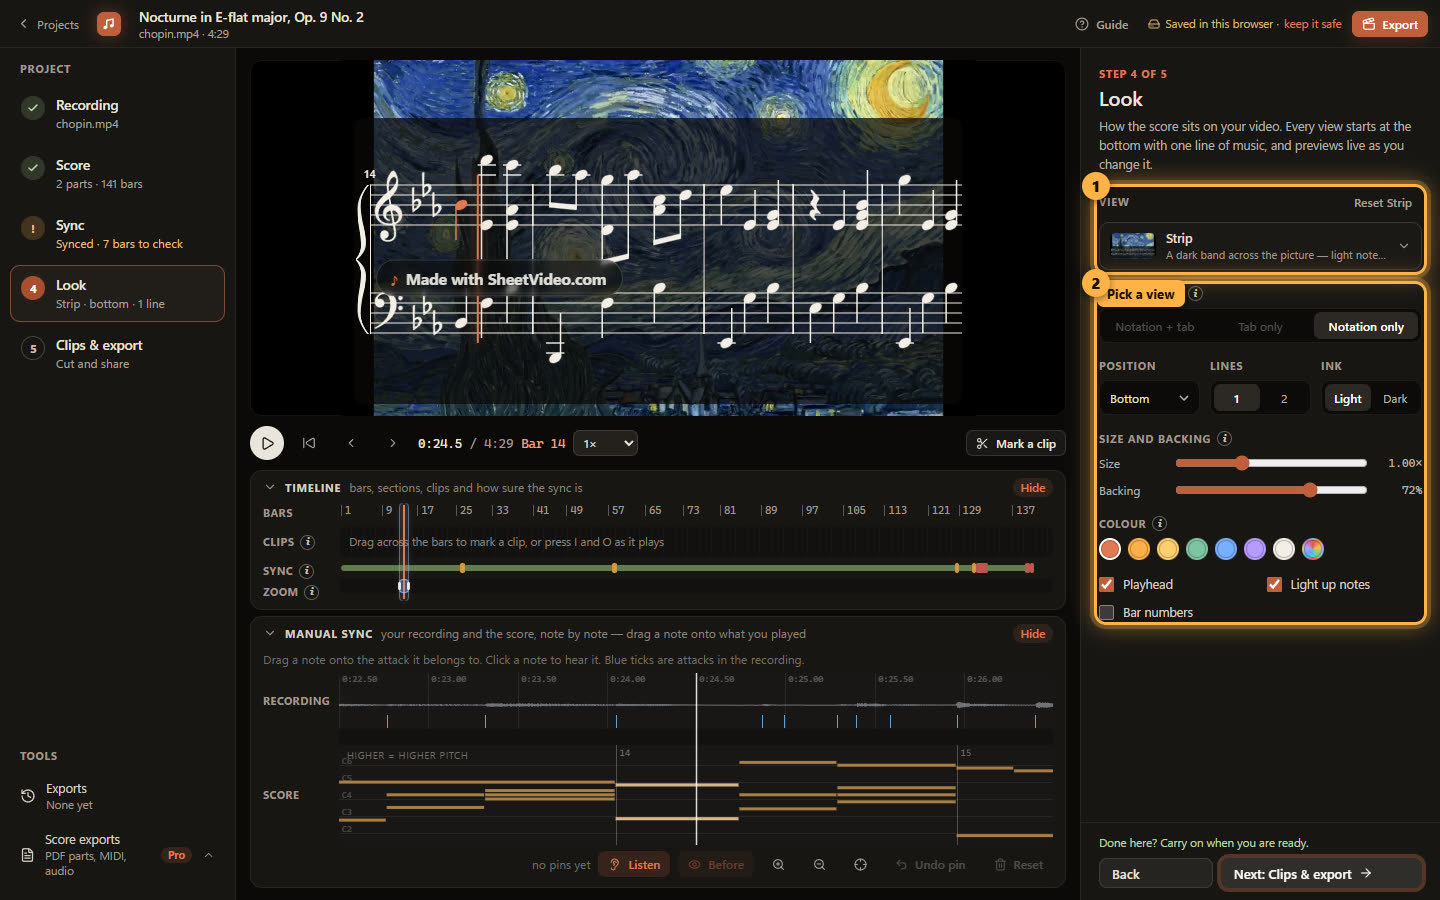The image size is (1440, 900).
Task: Open the rainbow custom colour swatch
Action: (1313, 548)
